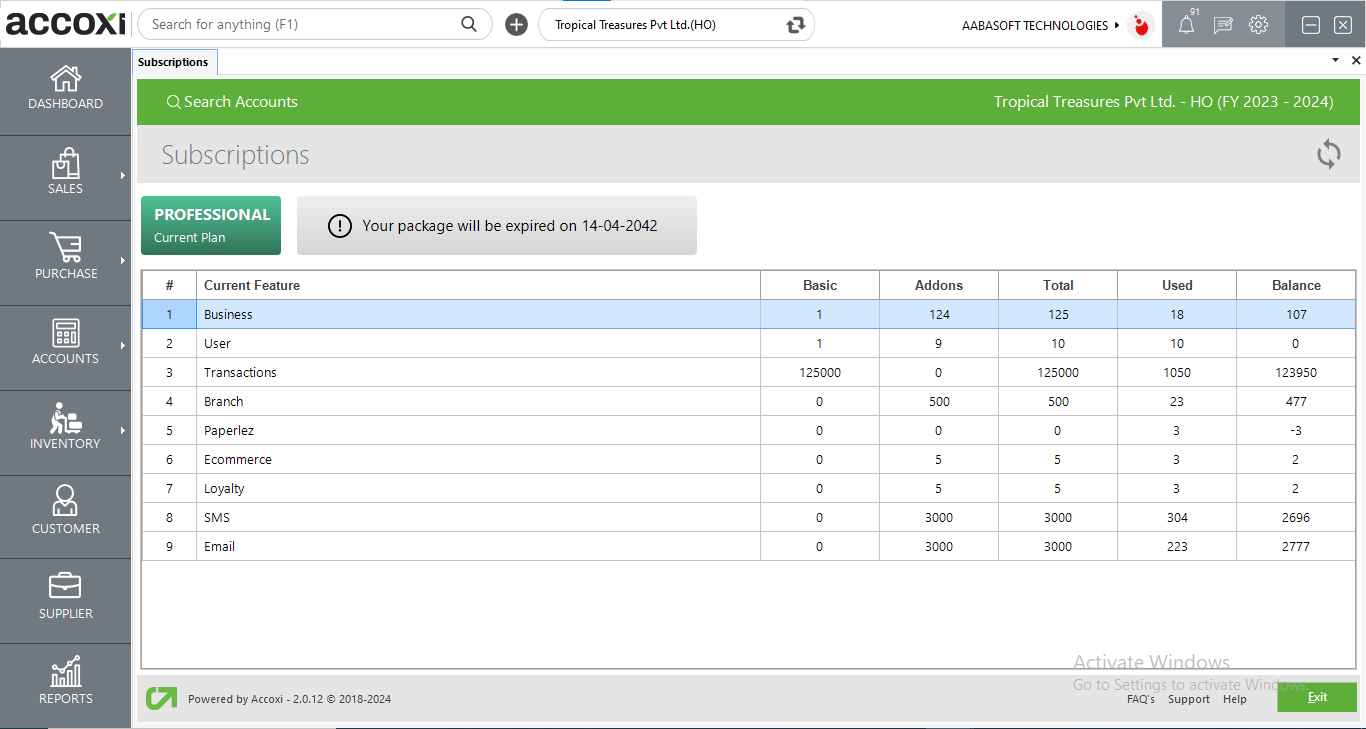Close the Subscriptions tab panel

[1356, 61]
